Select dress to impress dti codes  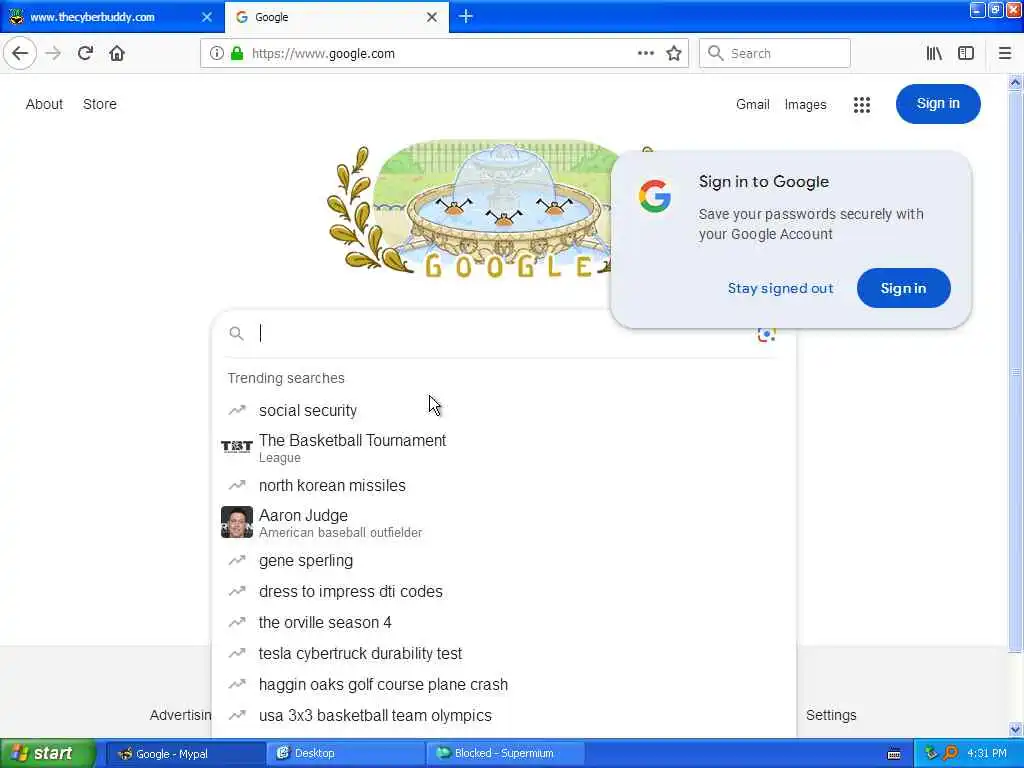point(503,591)
